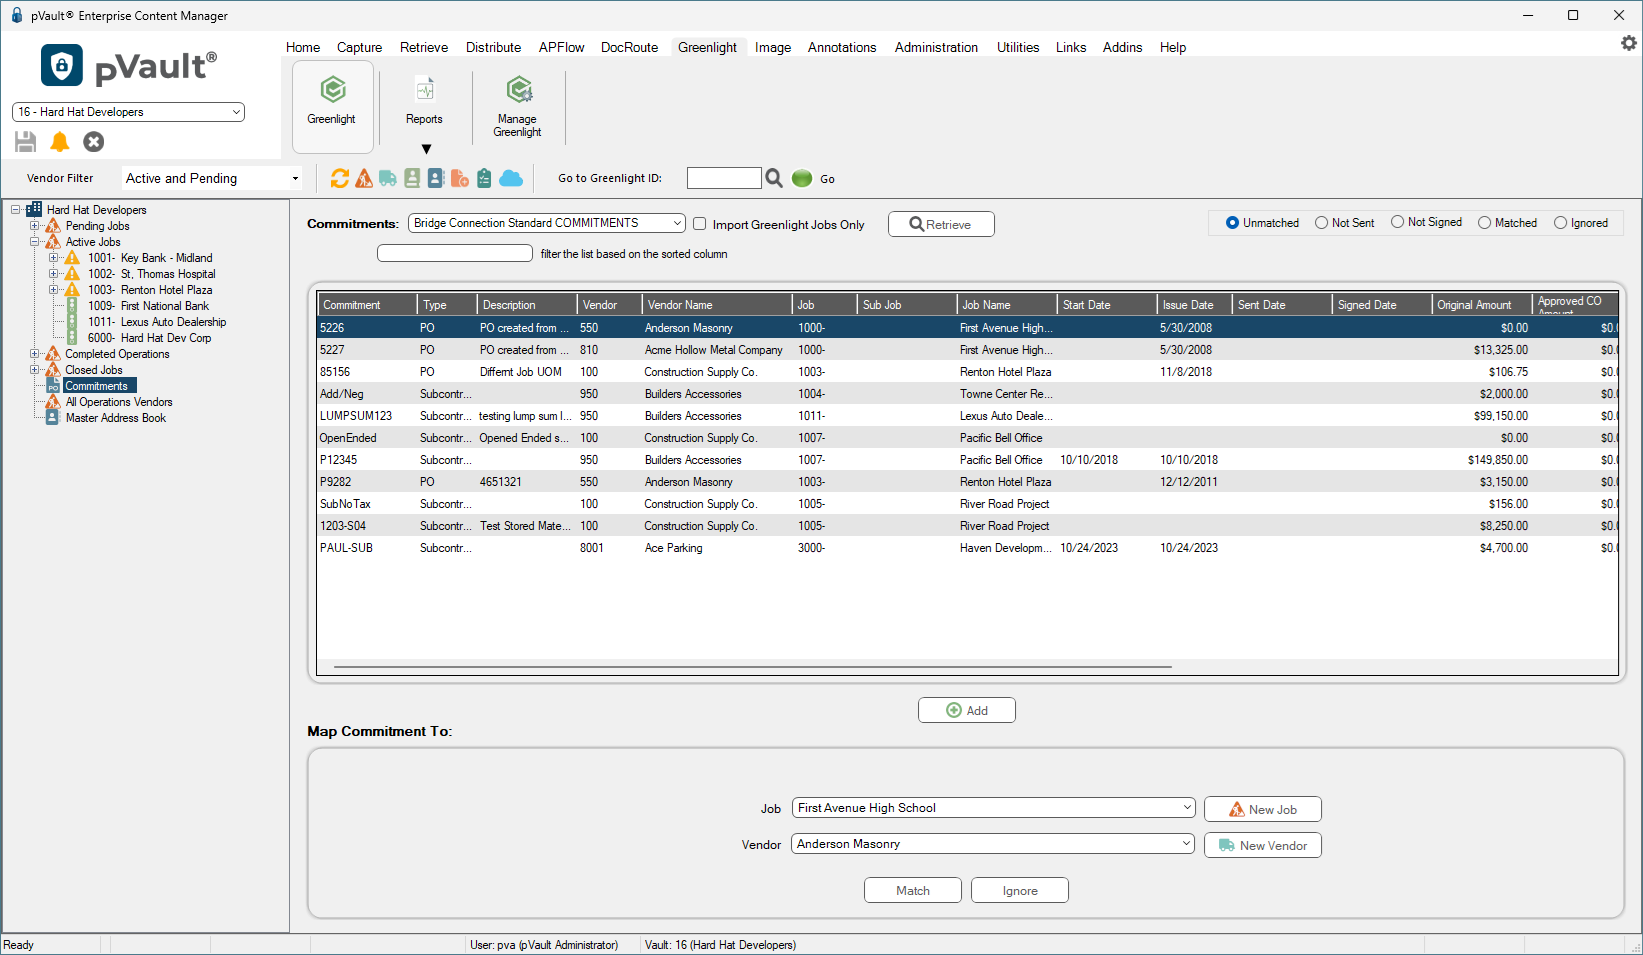Expand the Closed Jobs tree node
The height and width of the screenshot is (955, 1643).
tap(35, 370)
